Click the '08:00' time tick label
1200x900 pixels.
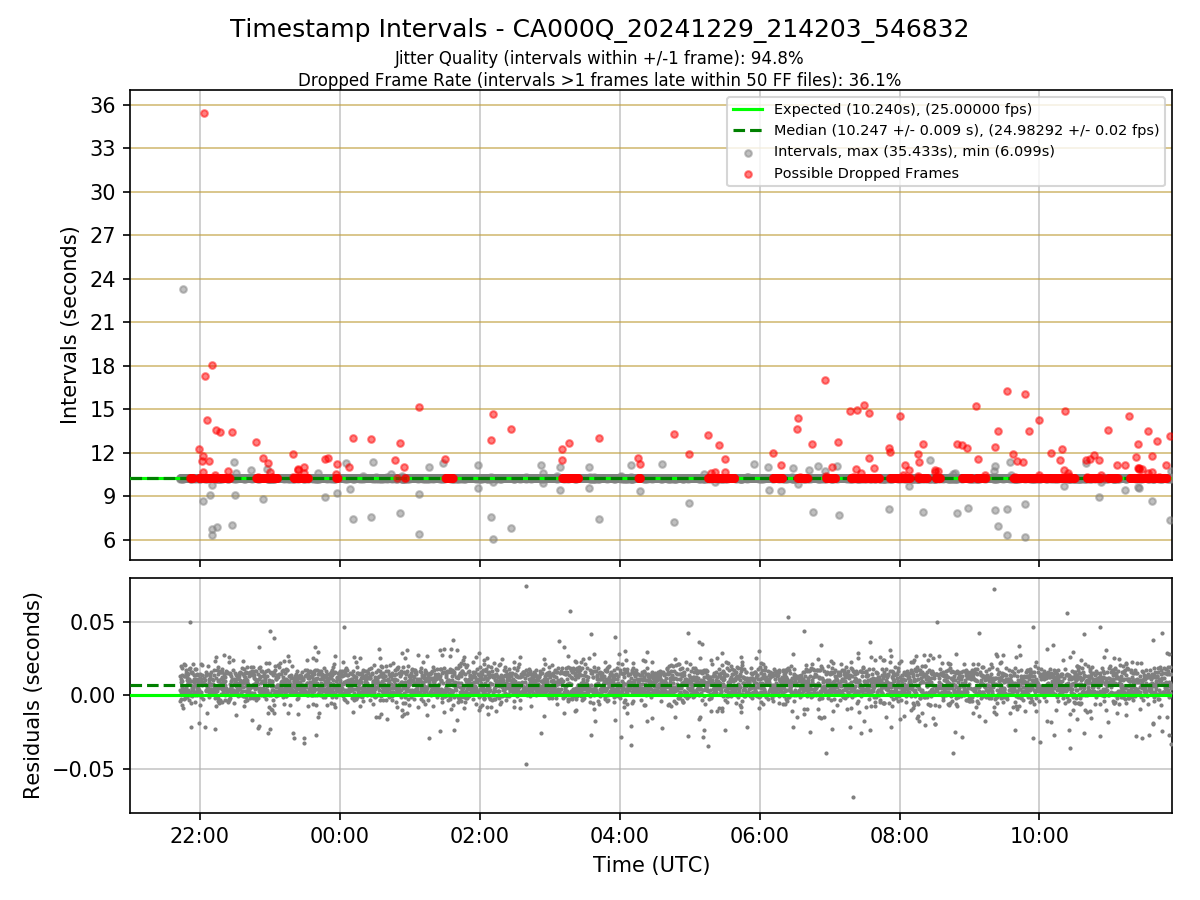pyautogui.click(x=900, y=834)
